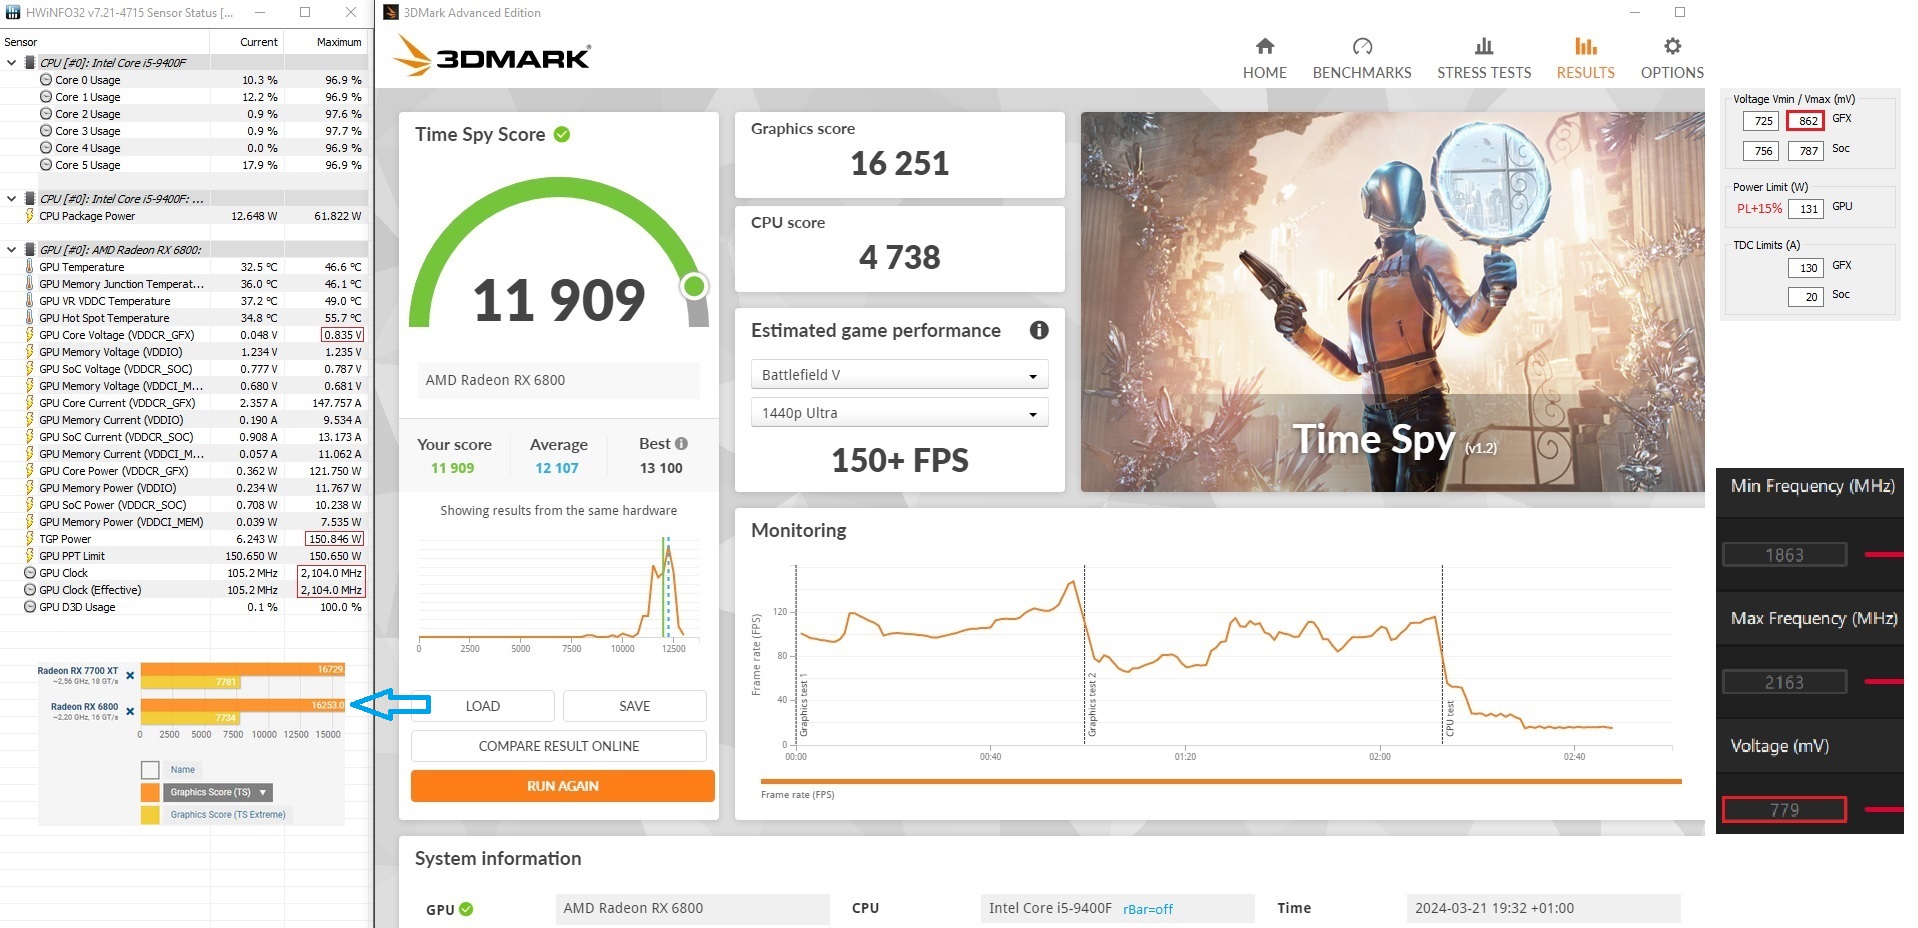Screen dimensions: 1918x928
Task: Open the Graphics Score (TS) dropdown
Action: [218, 792]
